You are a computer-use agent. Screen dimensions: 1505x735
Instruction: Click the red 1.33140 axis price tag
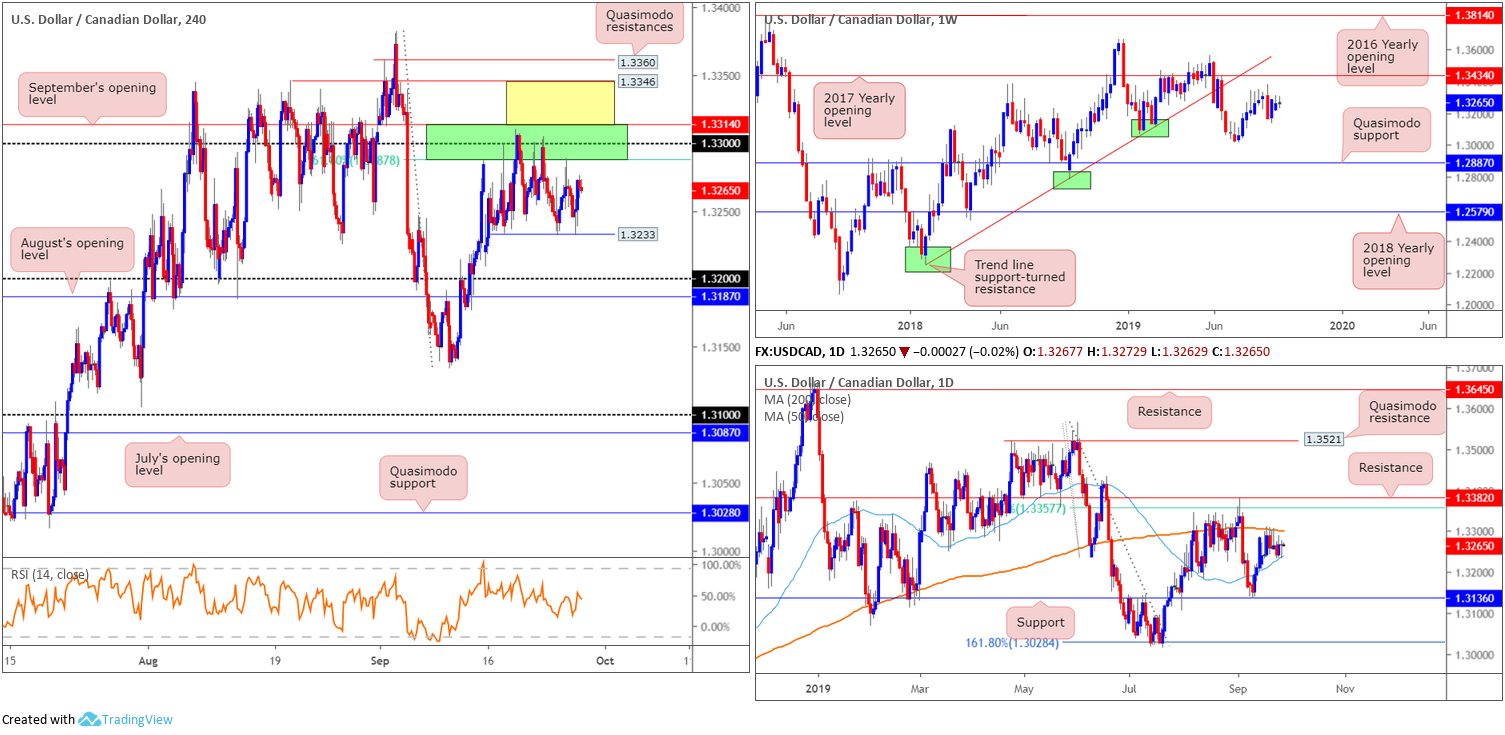718,124
